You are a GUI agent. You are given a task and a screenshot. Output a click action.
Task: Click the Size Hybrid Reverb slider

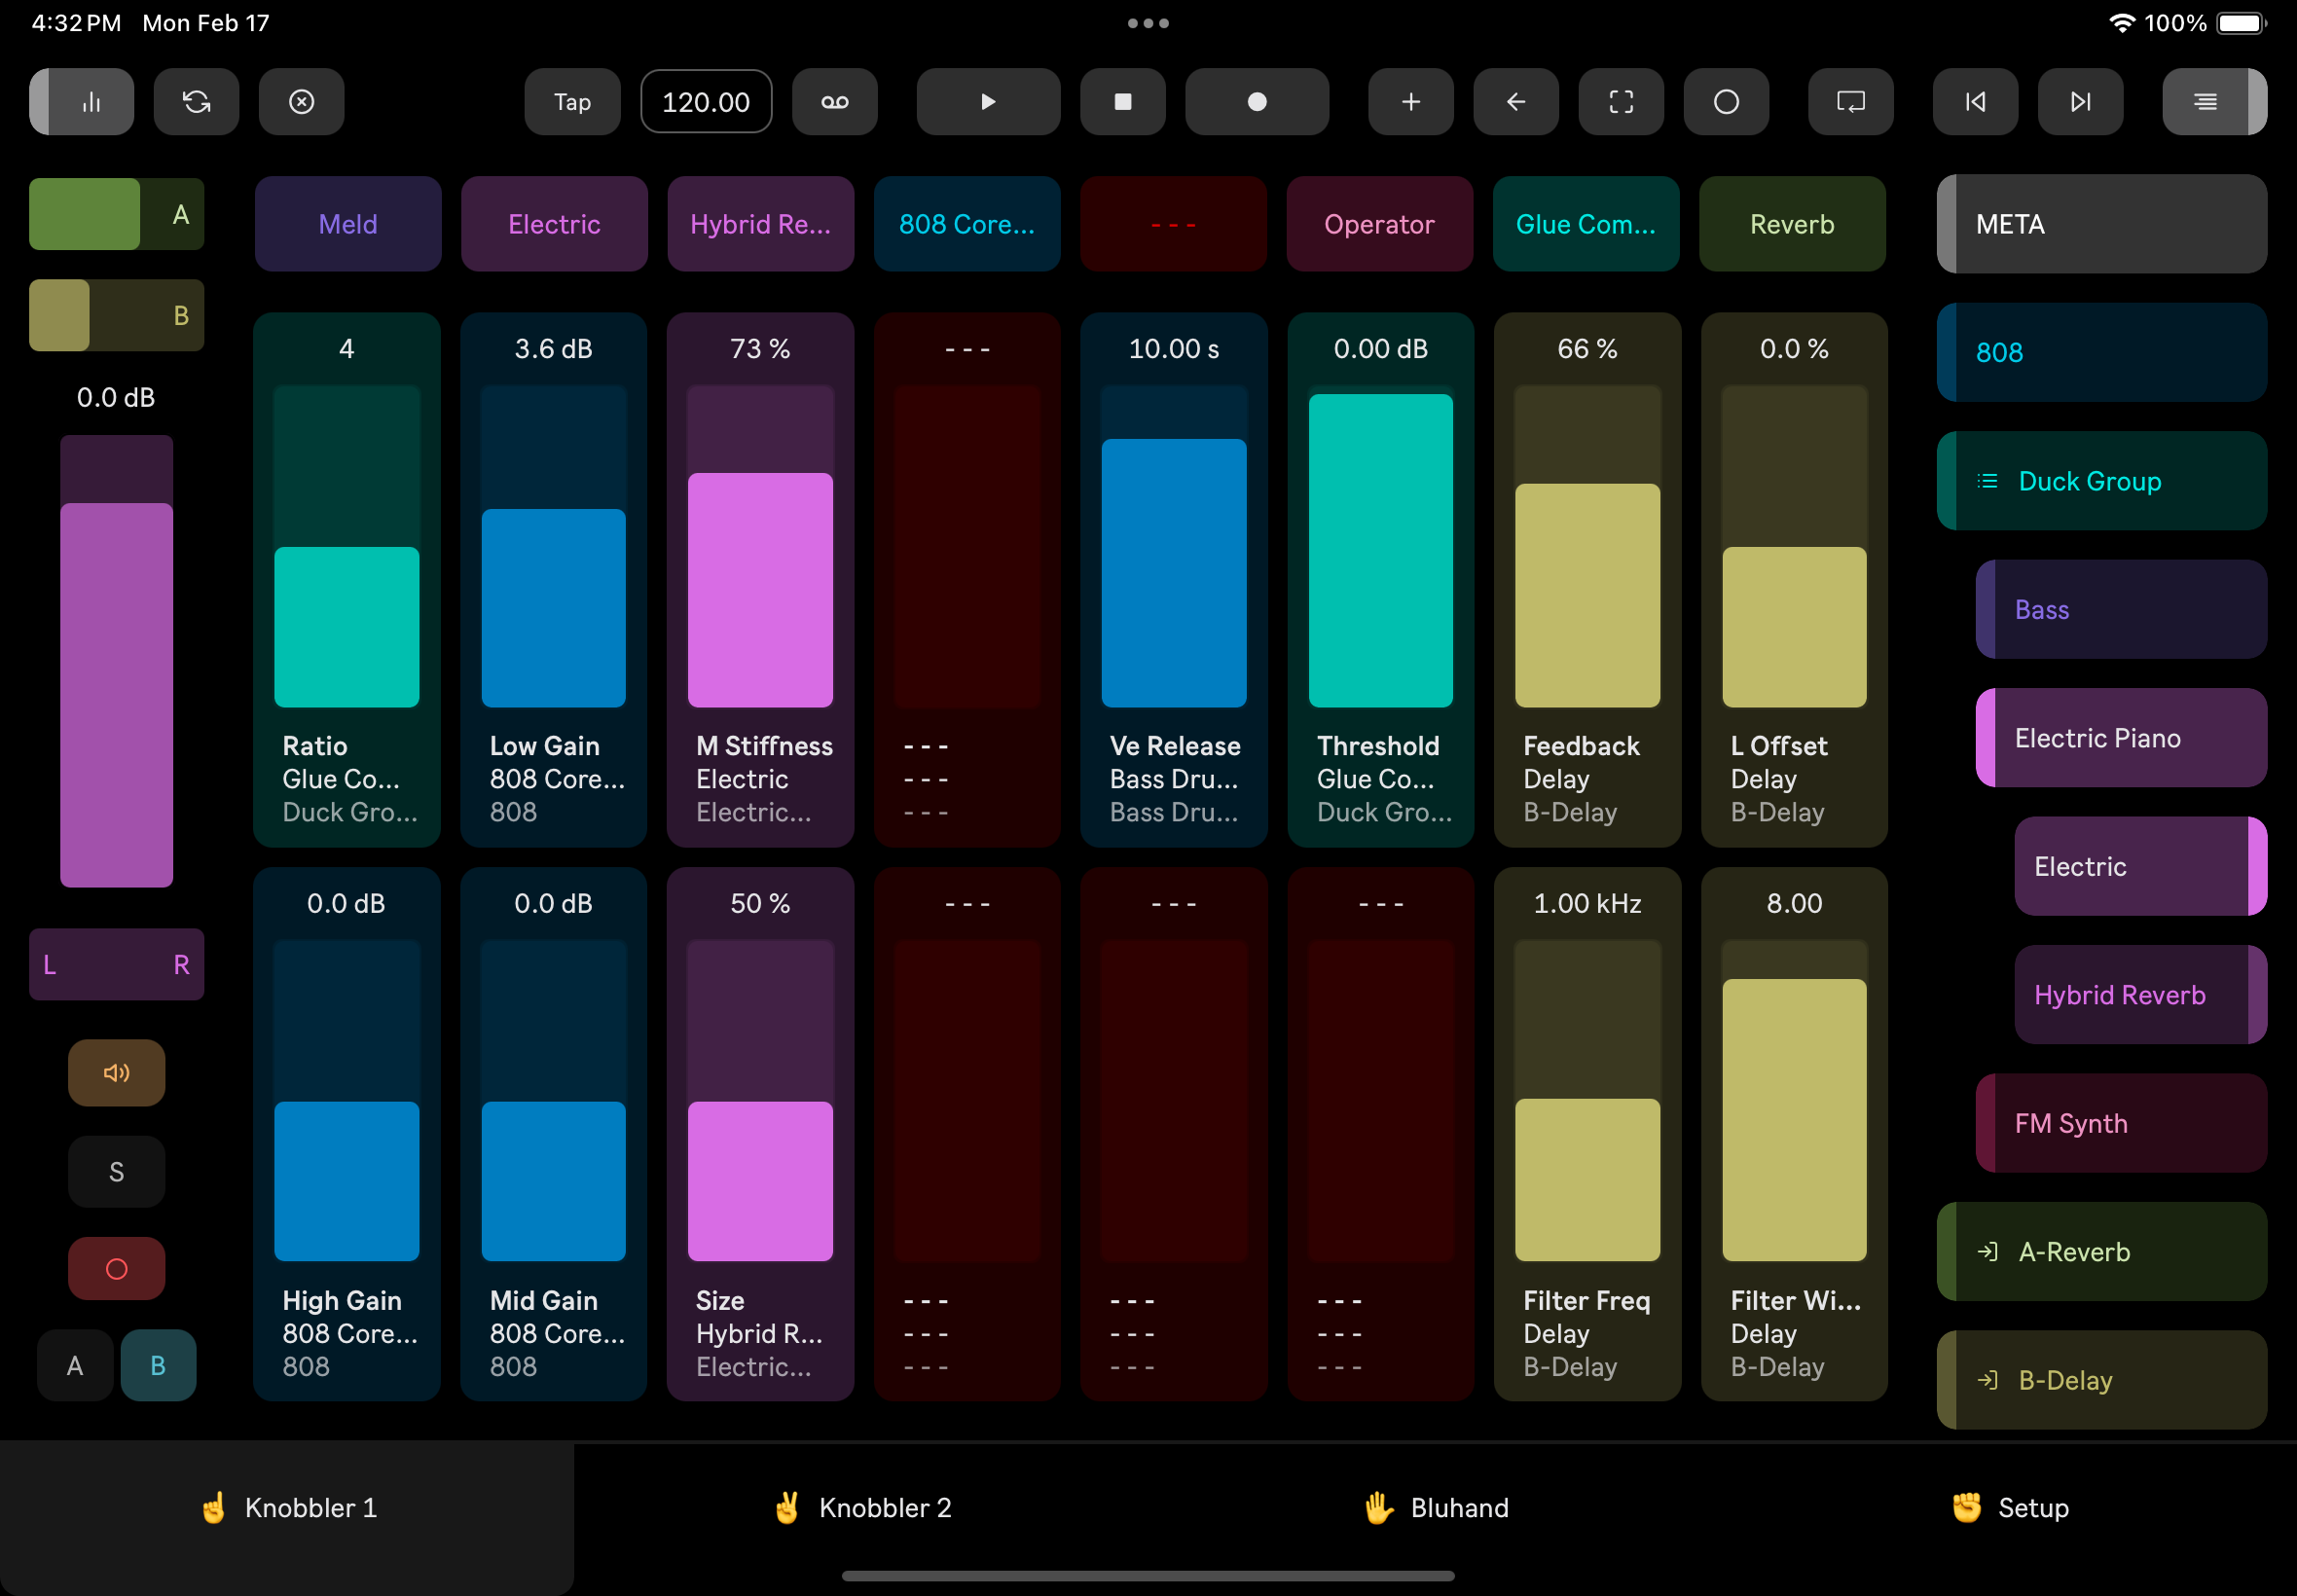click(x=761, y=1101)
